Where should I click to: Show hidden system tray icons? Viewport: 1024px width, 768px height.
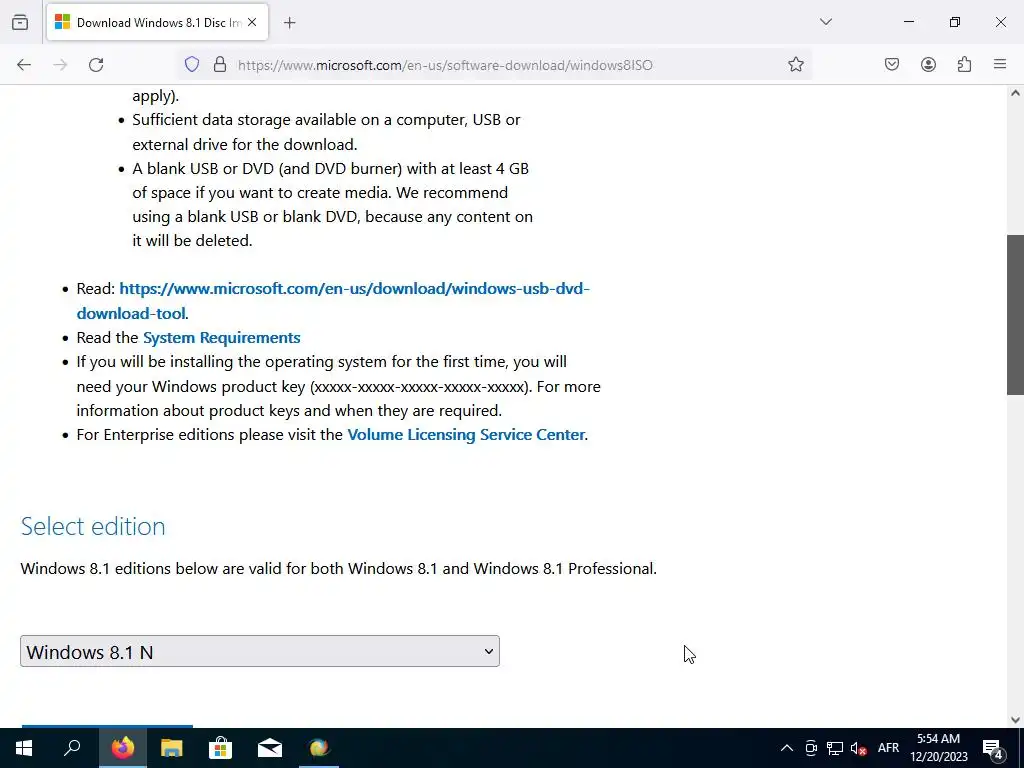pyautogui.click(x=787, y=748)
